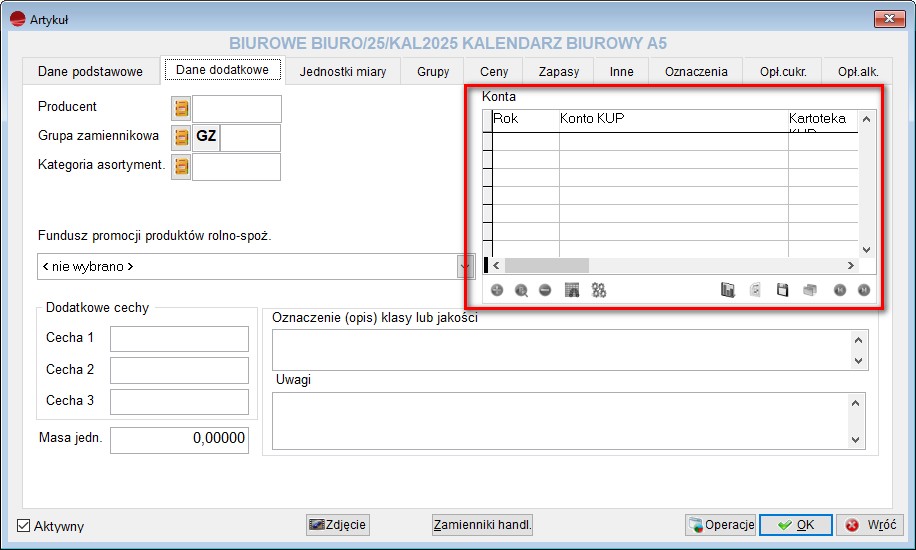916x550 pixels.
Task: Click into the Masa jedn. field
Action: (178, 440)
